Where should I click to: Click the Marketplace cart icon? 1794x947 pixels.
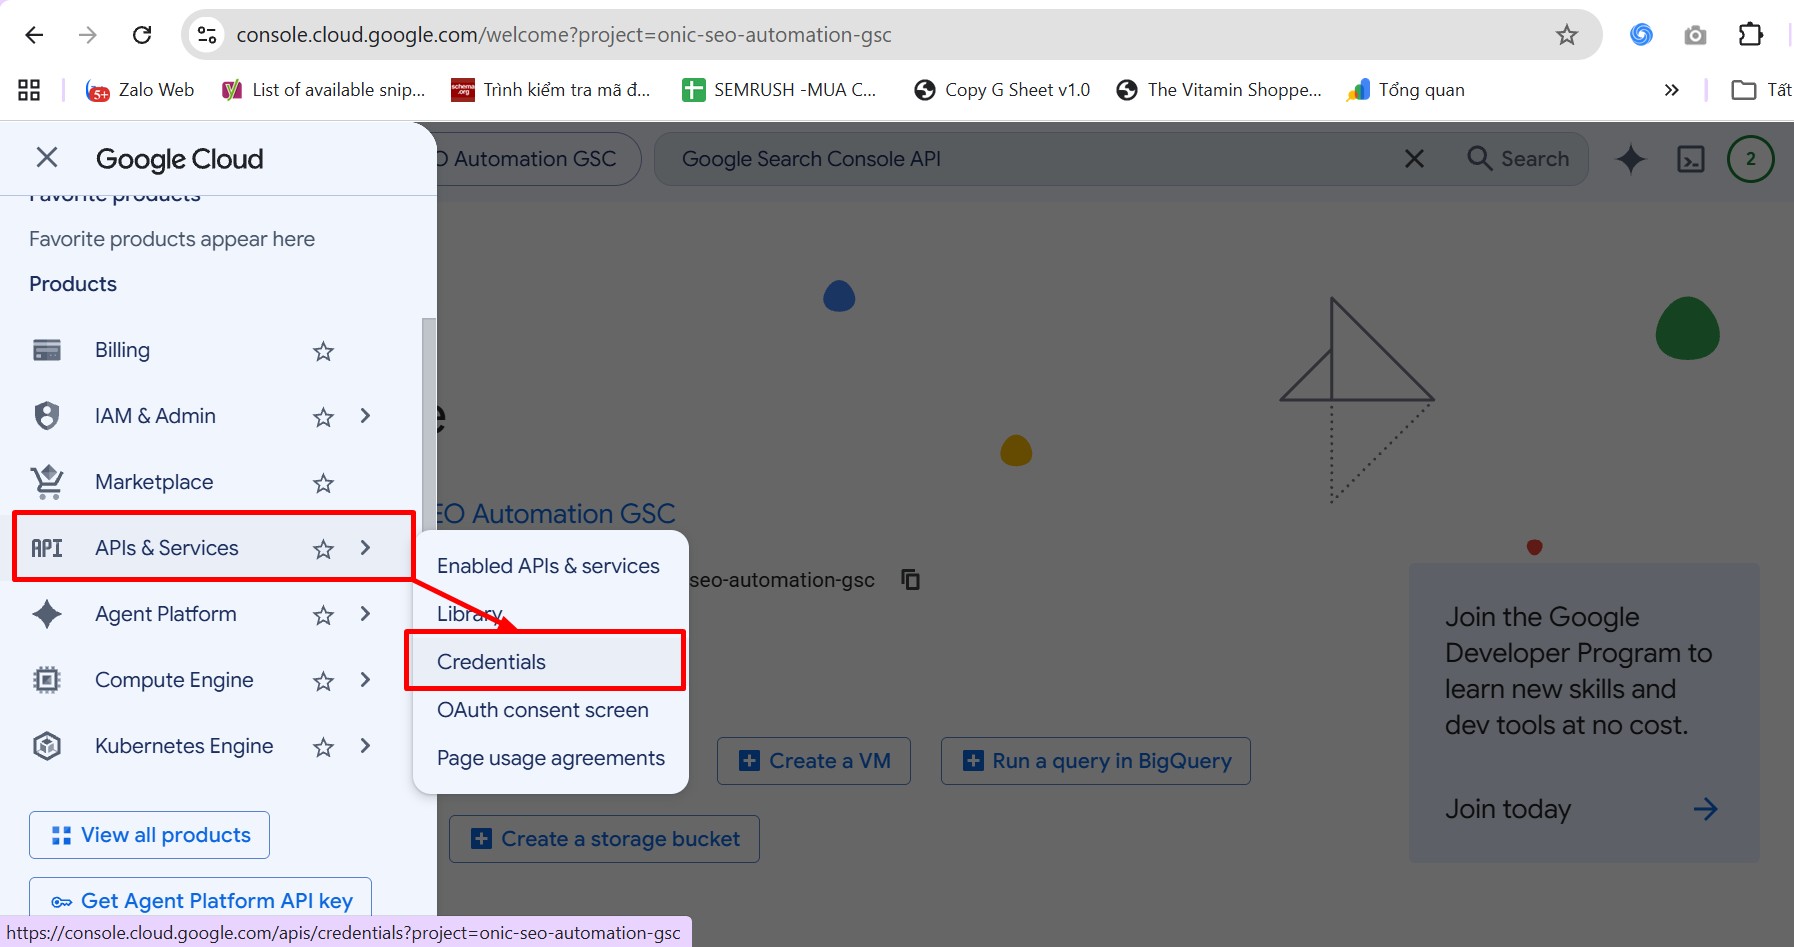[x=47, y=482]
